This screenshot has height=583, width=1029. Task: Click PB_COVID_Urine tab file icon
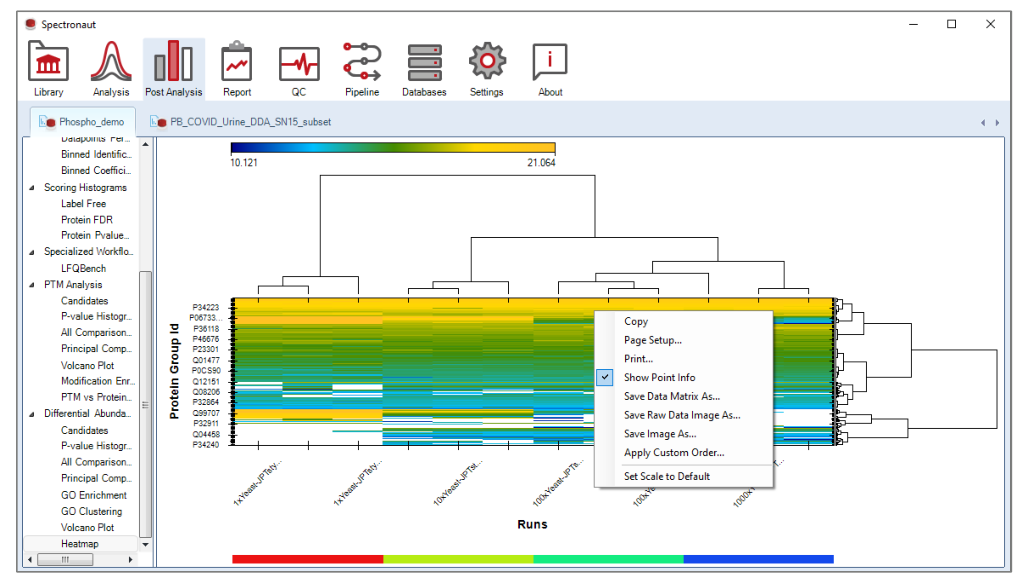point(158,121)
